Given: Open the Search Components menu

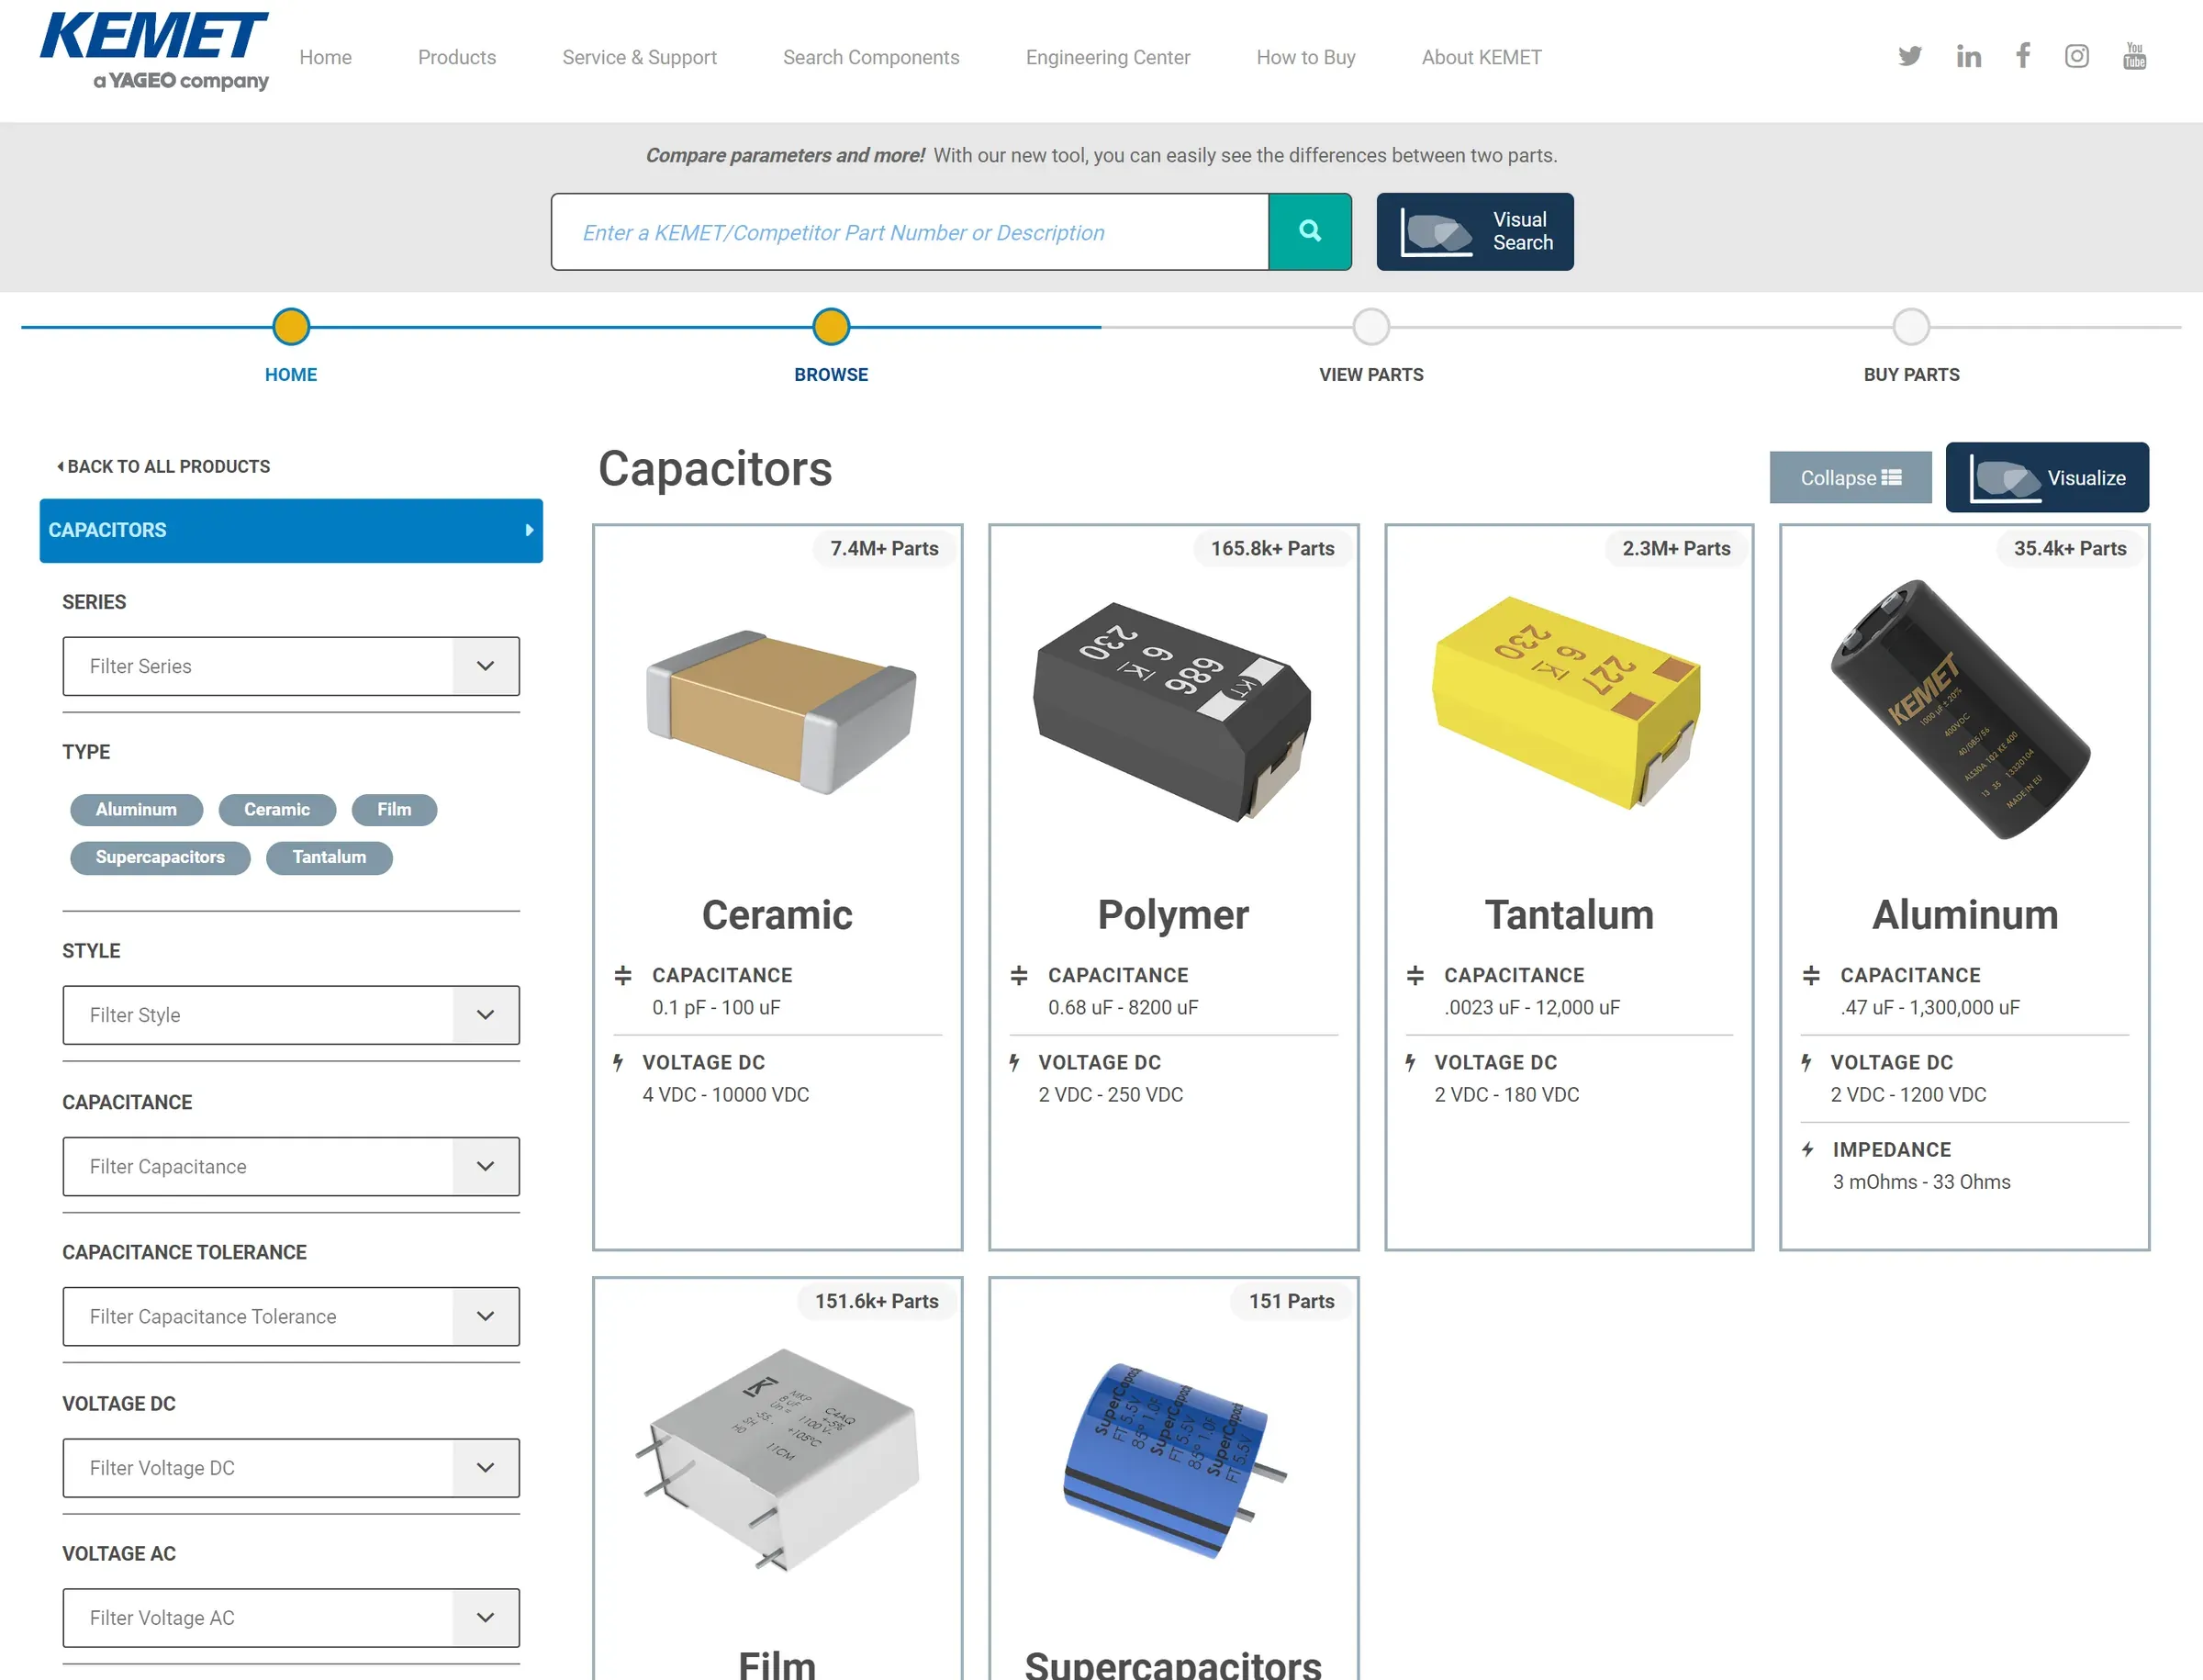Looking at the screenshot, I should point(870,57).
